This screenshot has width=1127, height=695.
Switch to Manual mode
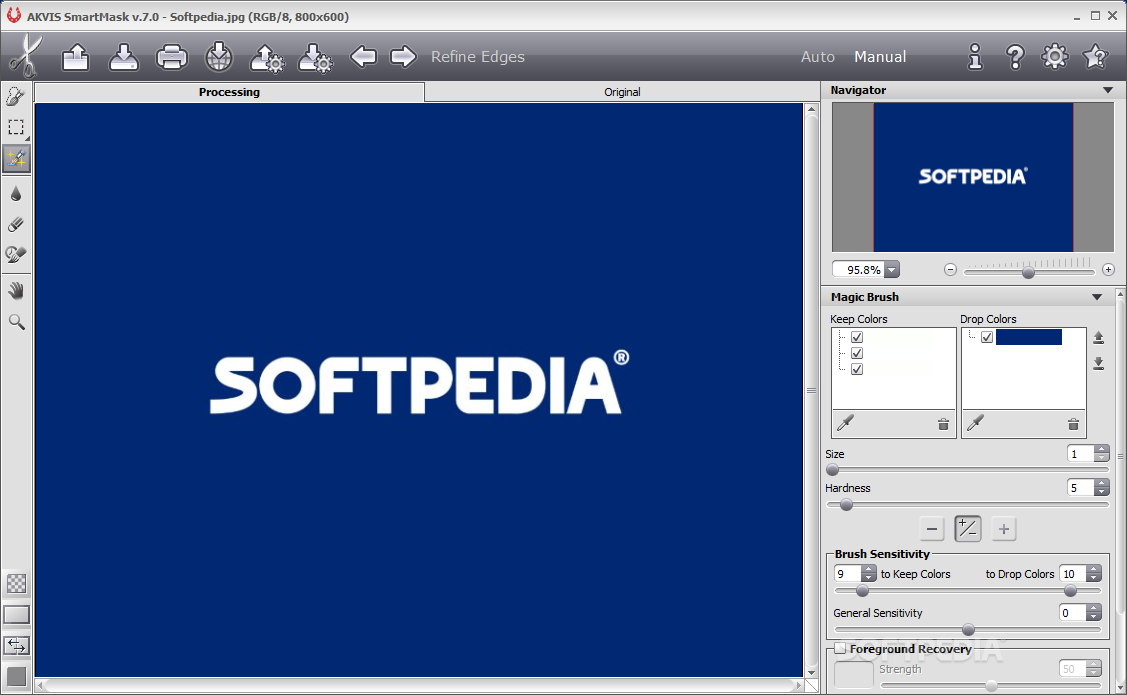[x=880, y=57]
